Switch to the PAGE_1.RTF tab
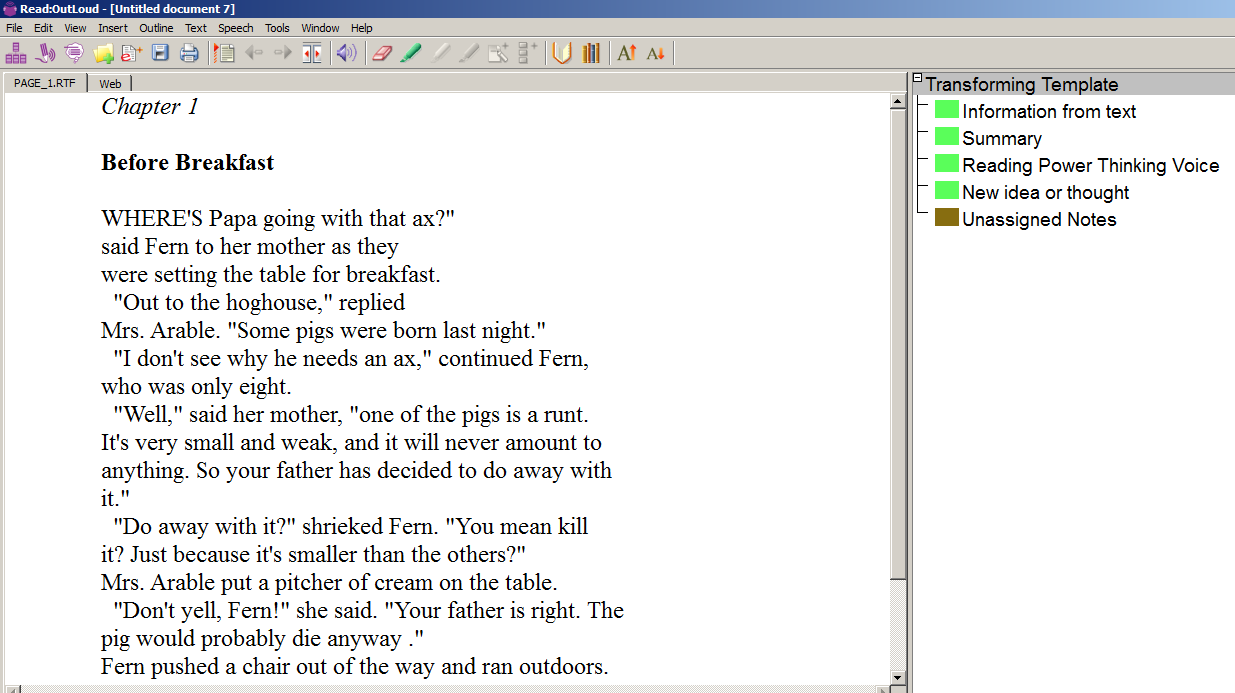Screen dimensions: 1235x693 point(45,83)
